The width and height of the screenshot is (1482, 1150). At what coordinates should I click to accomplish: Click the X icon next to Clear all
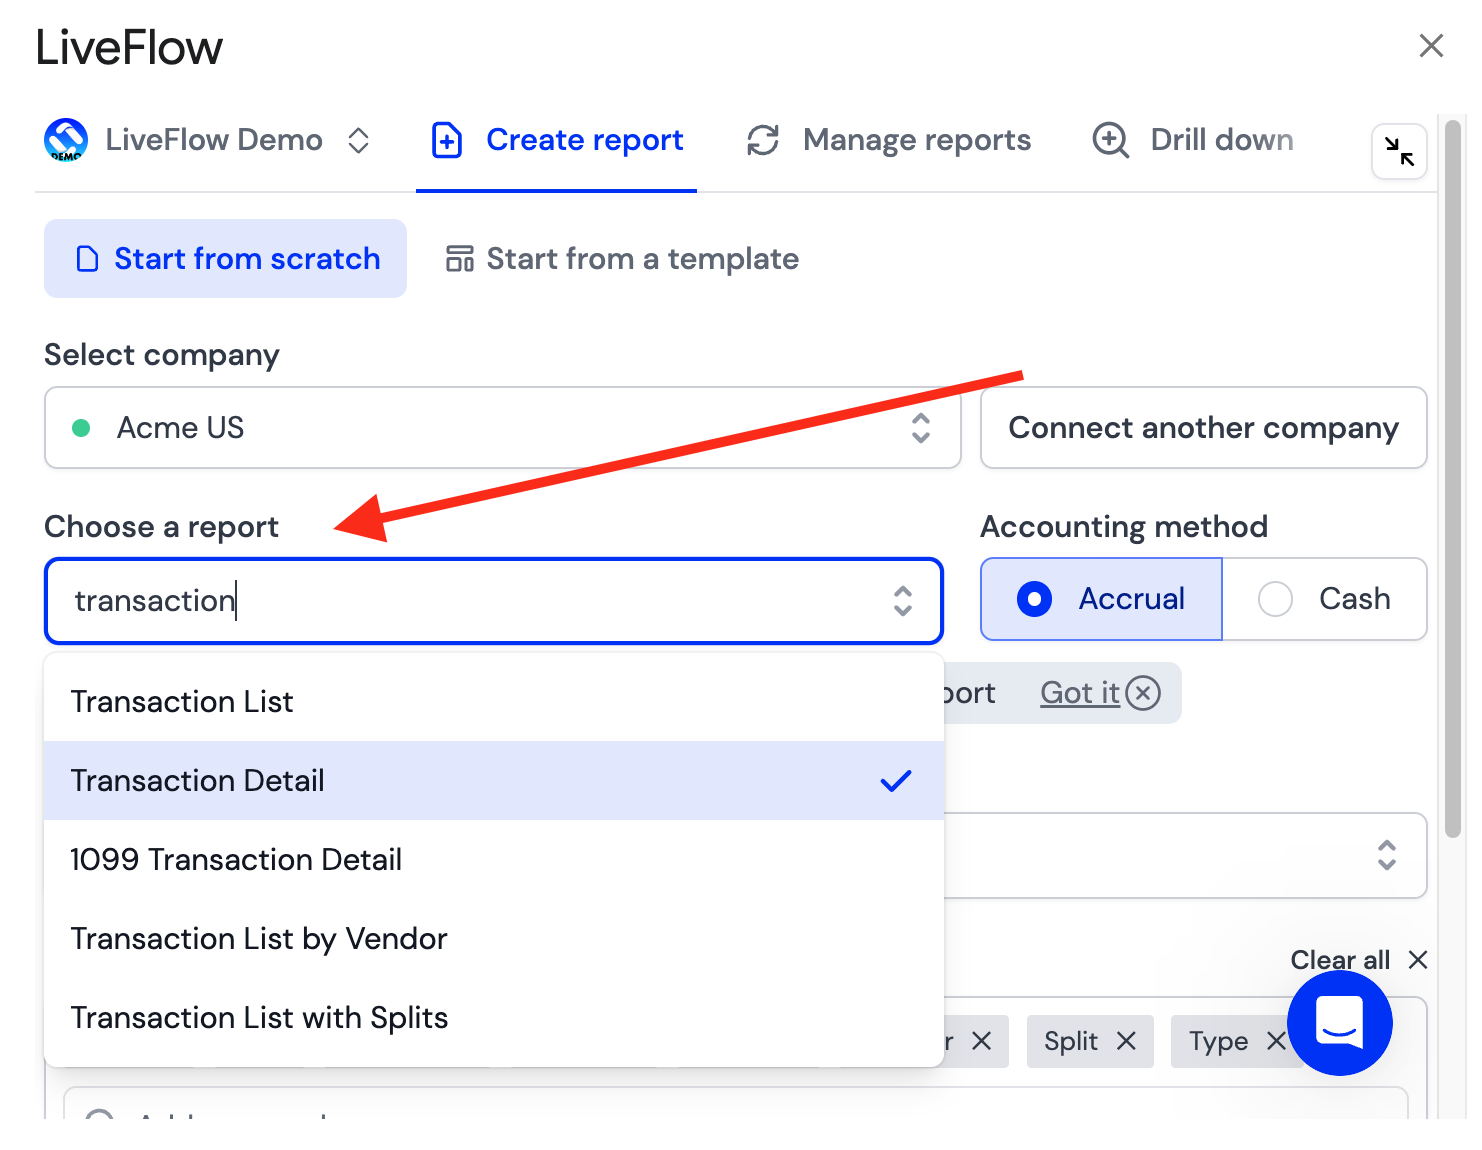(x=1417, y=960)
